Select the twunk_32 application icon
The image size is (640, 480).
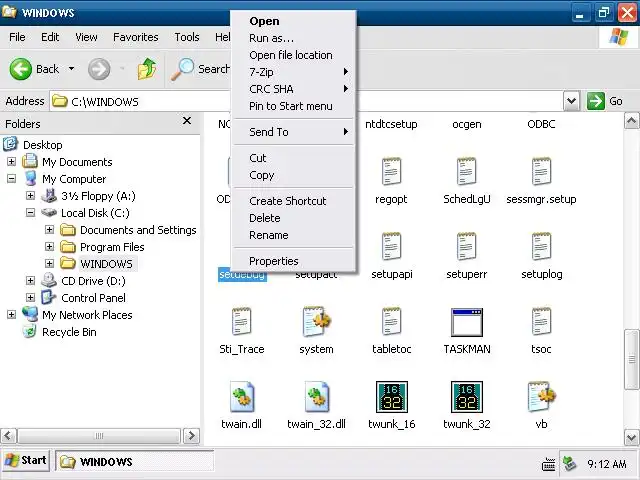click(x=467, y=397)
